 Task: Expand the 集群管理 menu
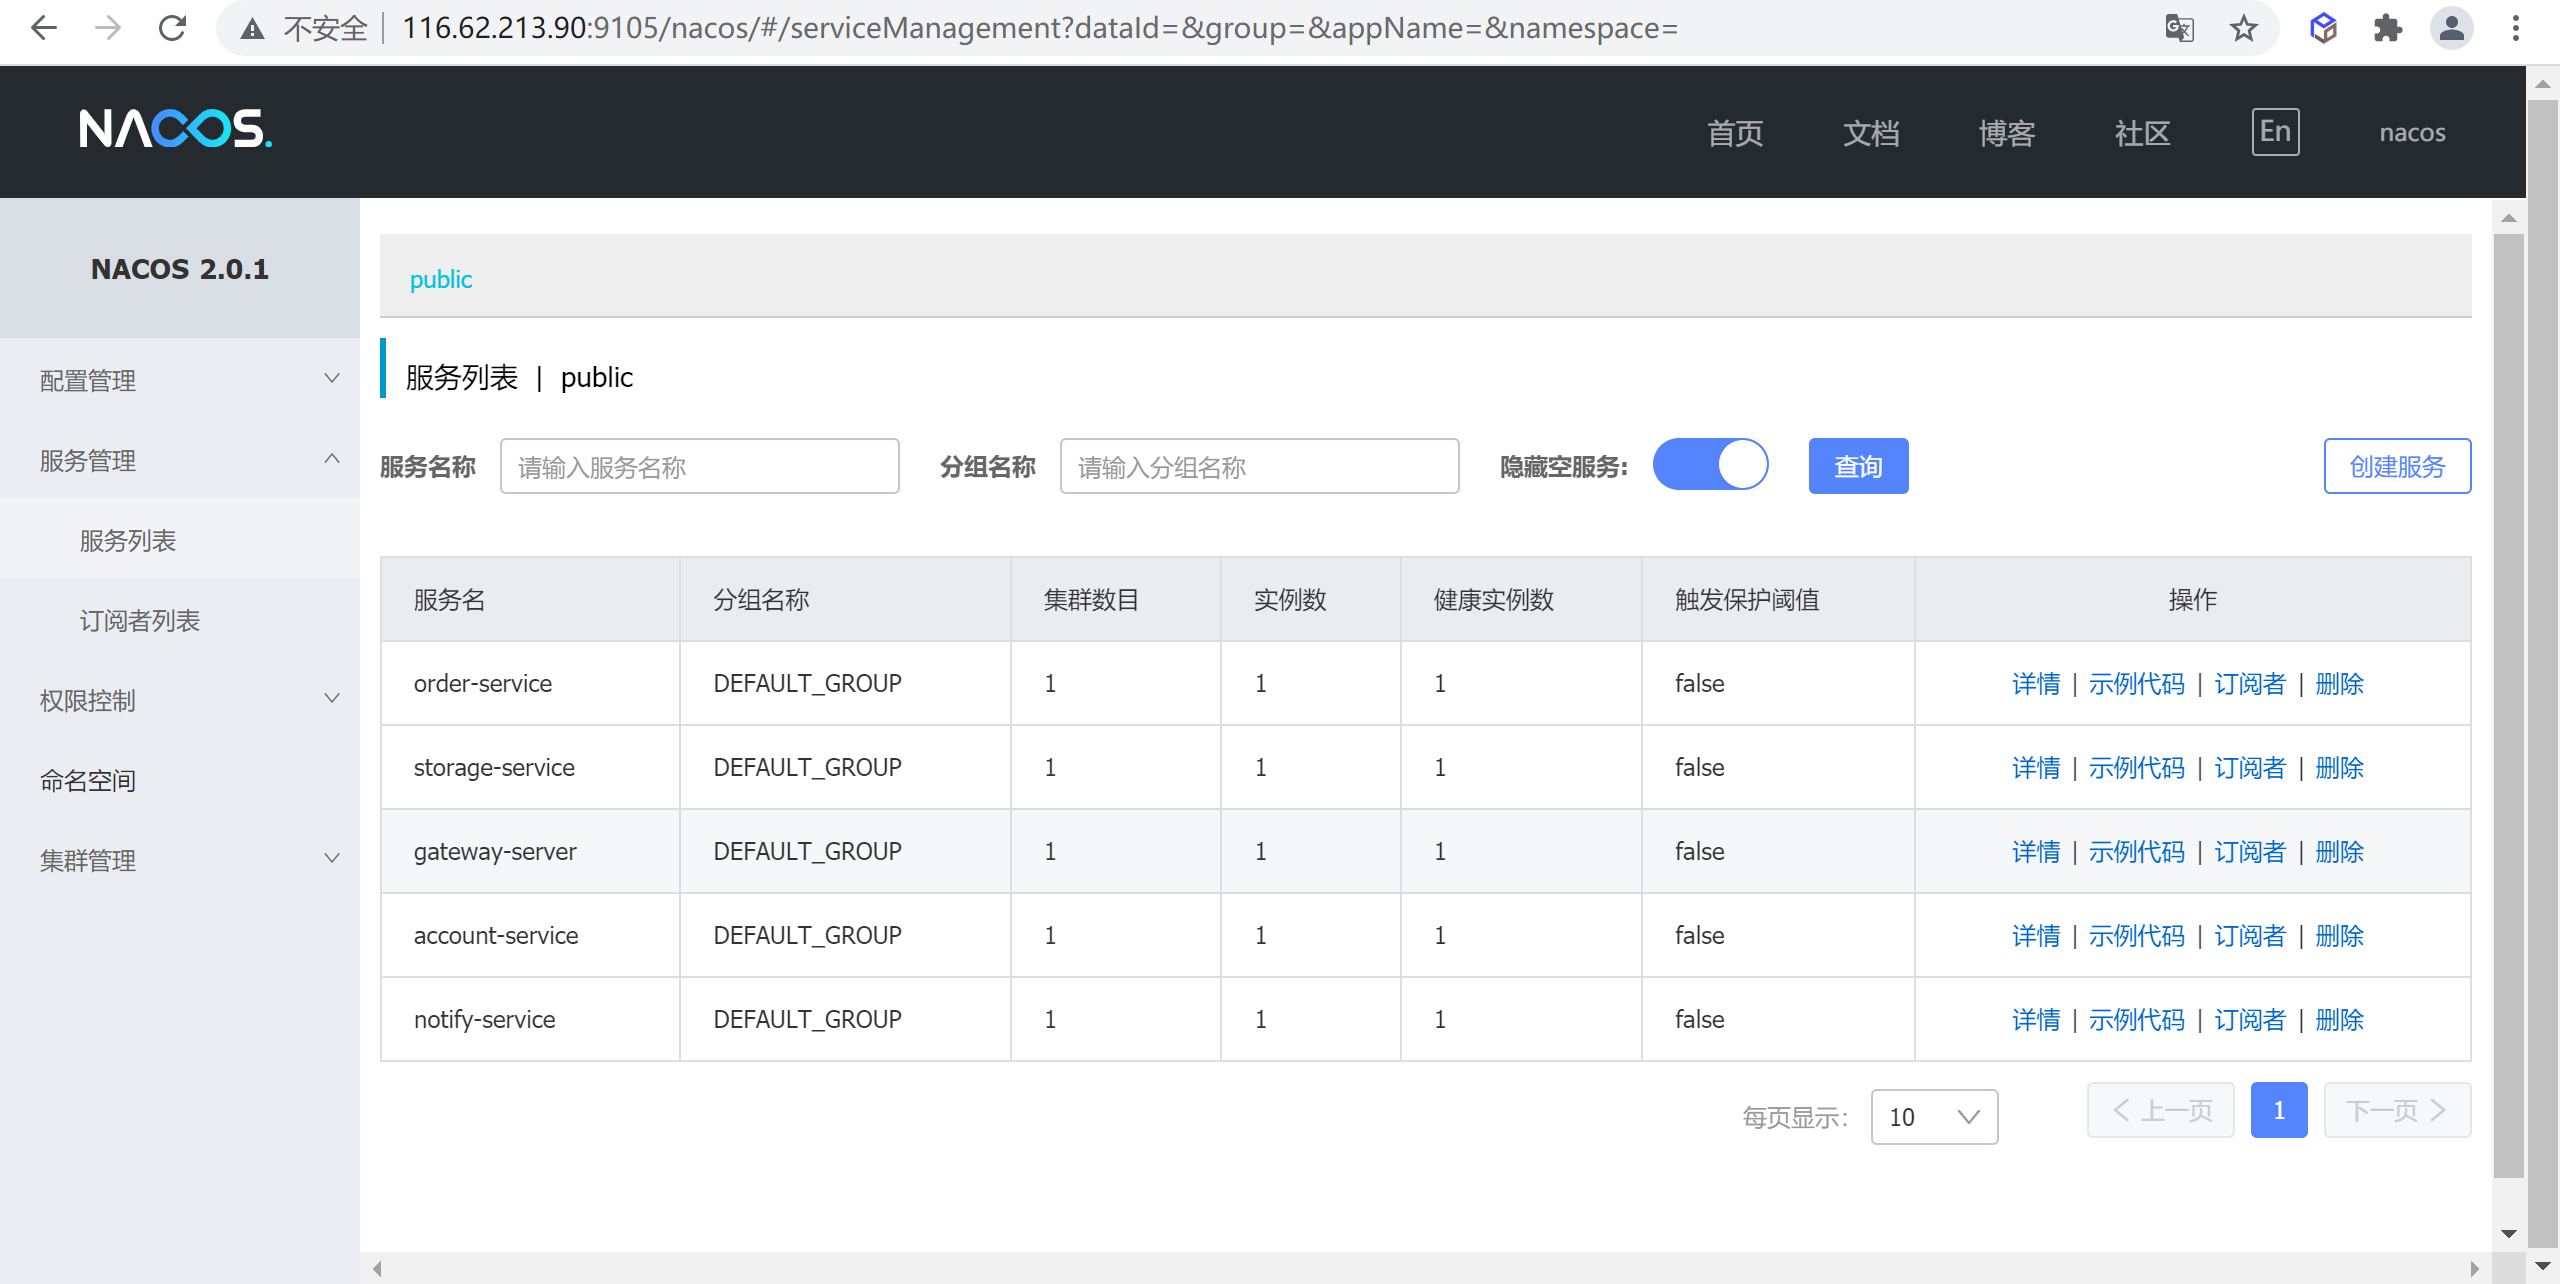pos(180,860)
